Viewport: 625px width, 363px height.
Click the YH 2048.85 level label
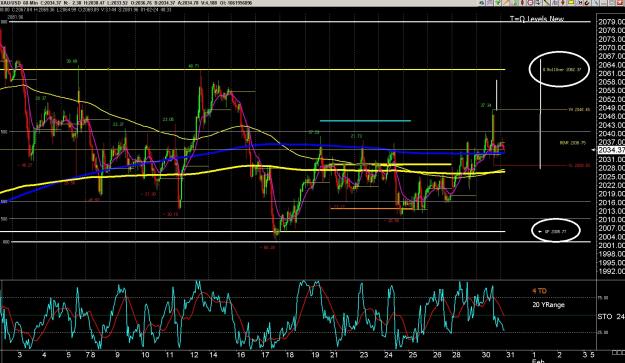coord(579,109)
